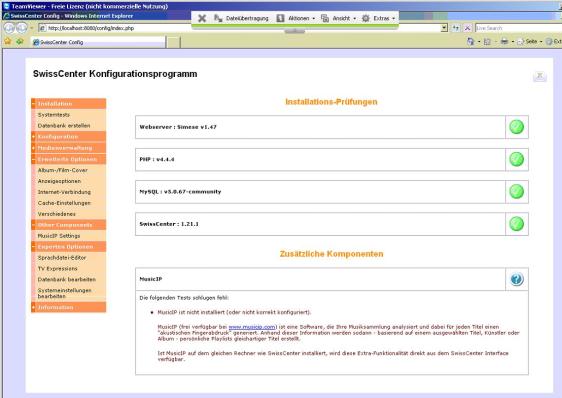Click the Installations-Prüfungen heading
The image size is (562, 398).
pyautogui.click(x=331, y=102)
